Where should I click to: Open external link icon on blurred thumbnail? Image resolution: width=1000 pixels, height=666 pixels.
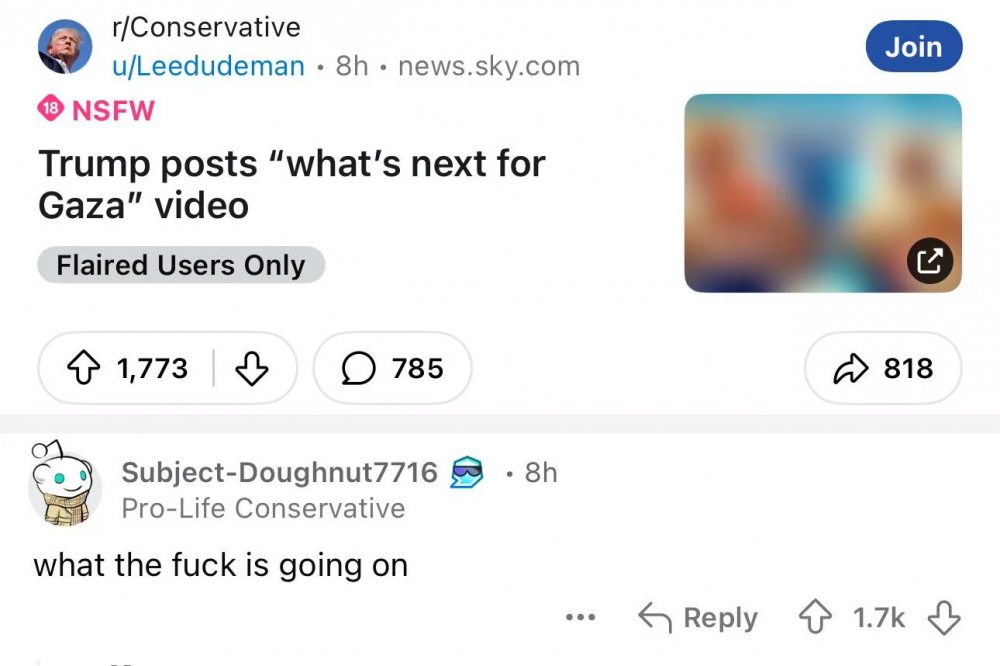coord(930,260)
